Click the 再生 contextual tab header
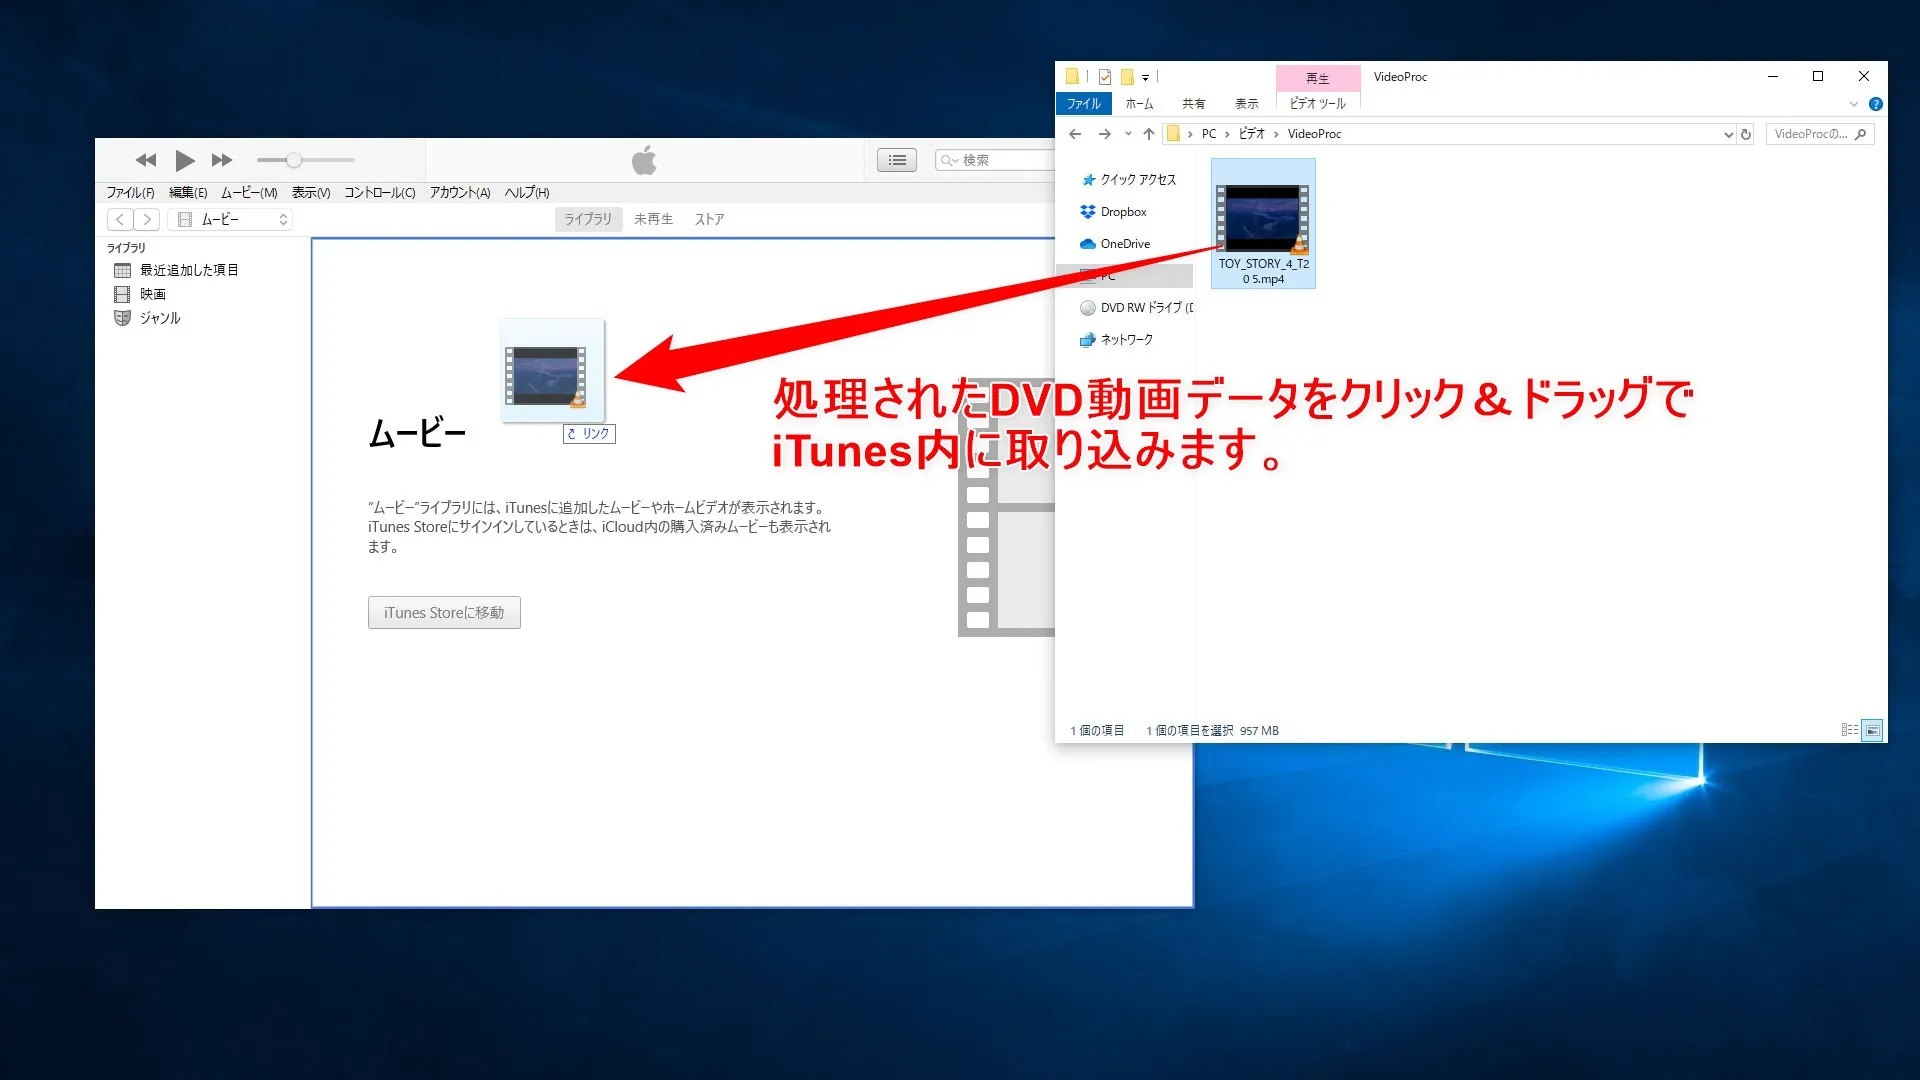Viewport: 1920px width, 1080px height. [1317, 78]
